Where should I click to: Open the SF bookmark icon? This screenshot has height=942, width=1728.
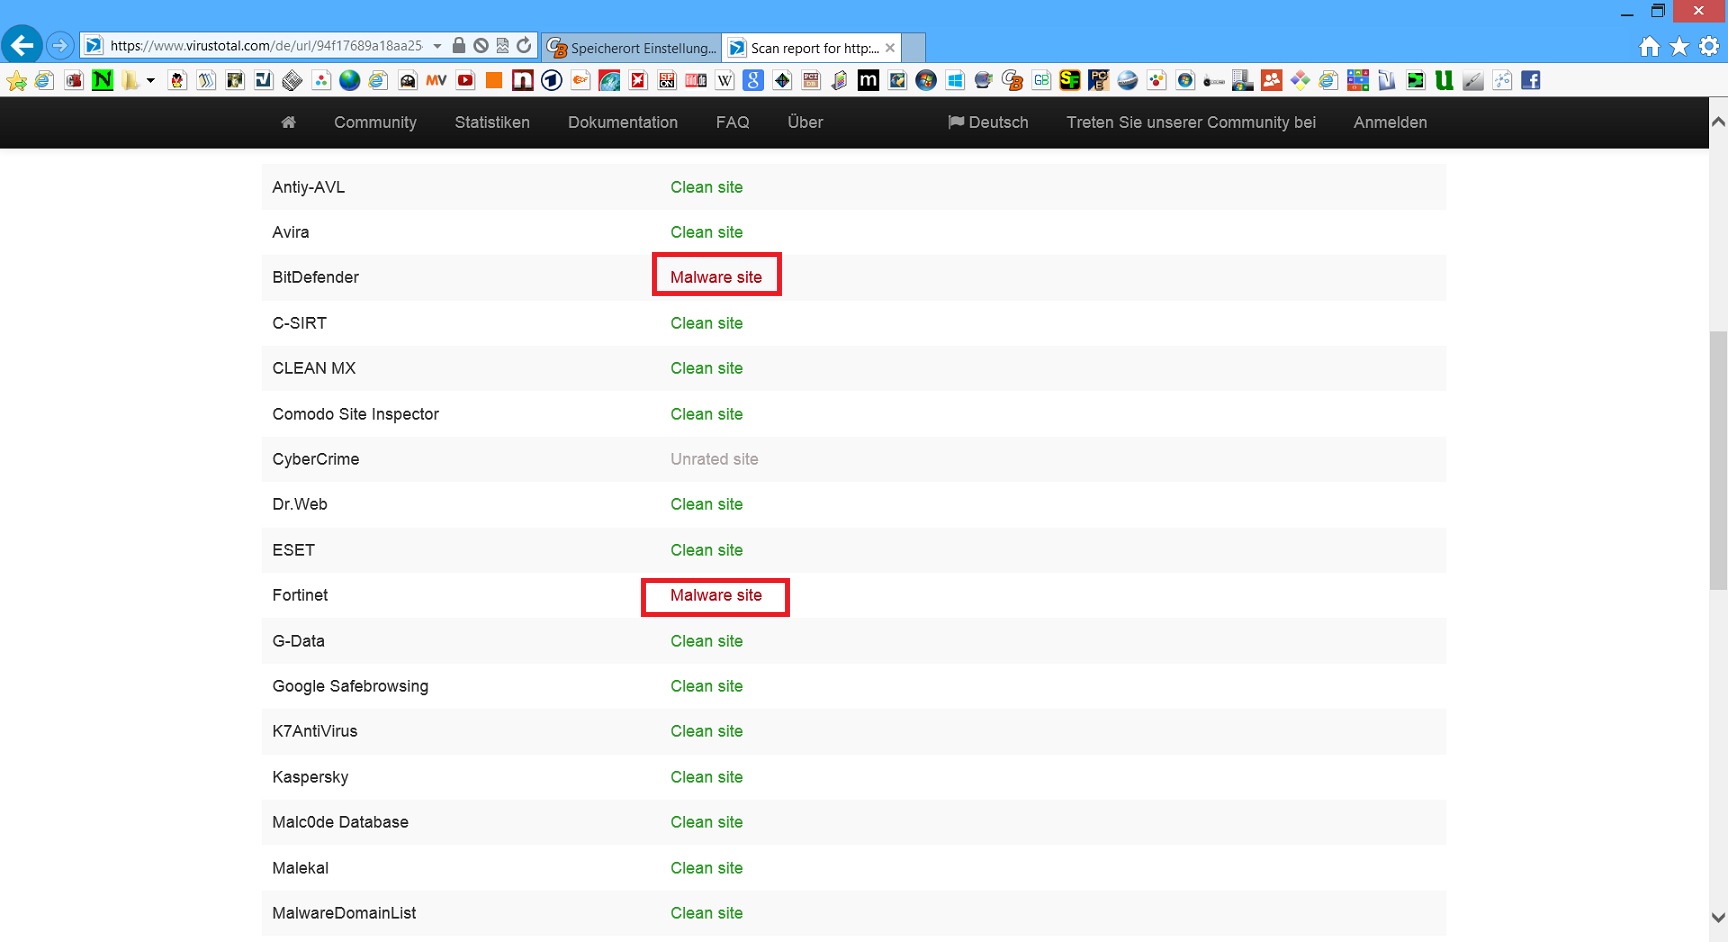tap(1070, 81)
